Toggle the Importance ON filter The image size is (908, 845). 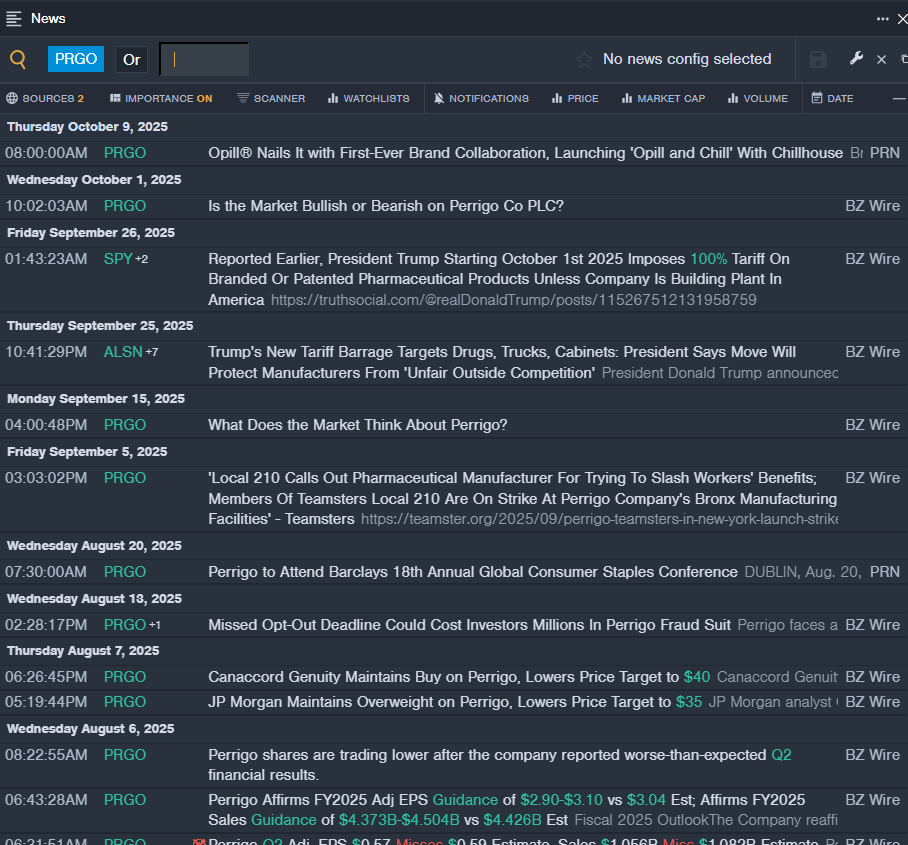click(161, 98)
